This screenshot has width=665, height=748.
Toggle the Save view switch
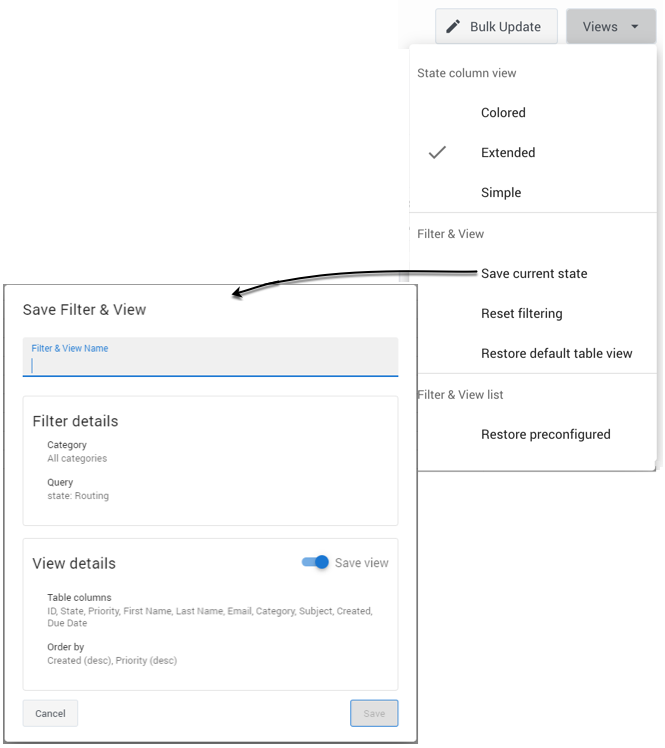click(x=316, y=562)
